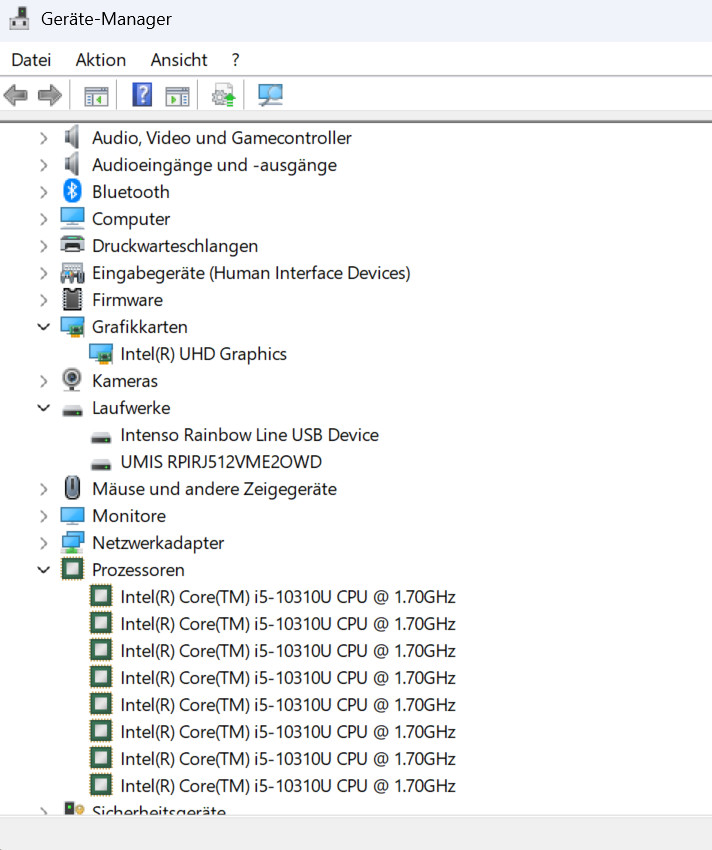Click the show/hide console tree icon
Viewport: 712px width, 850px height.
96,96
